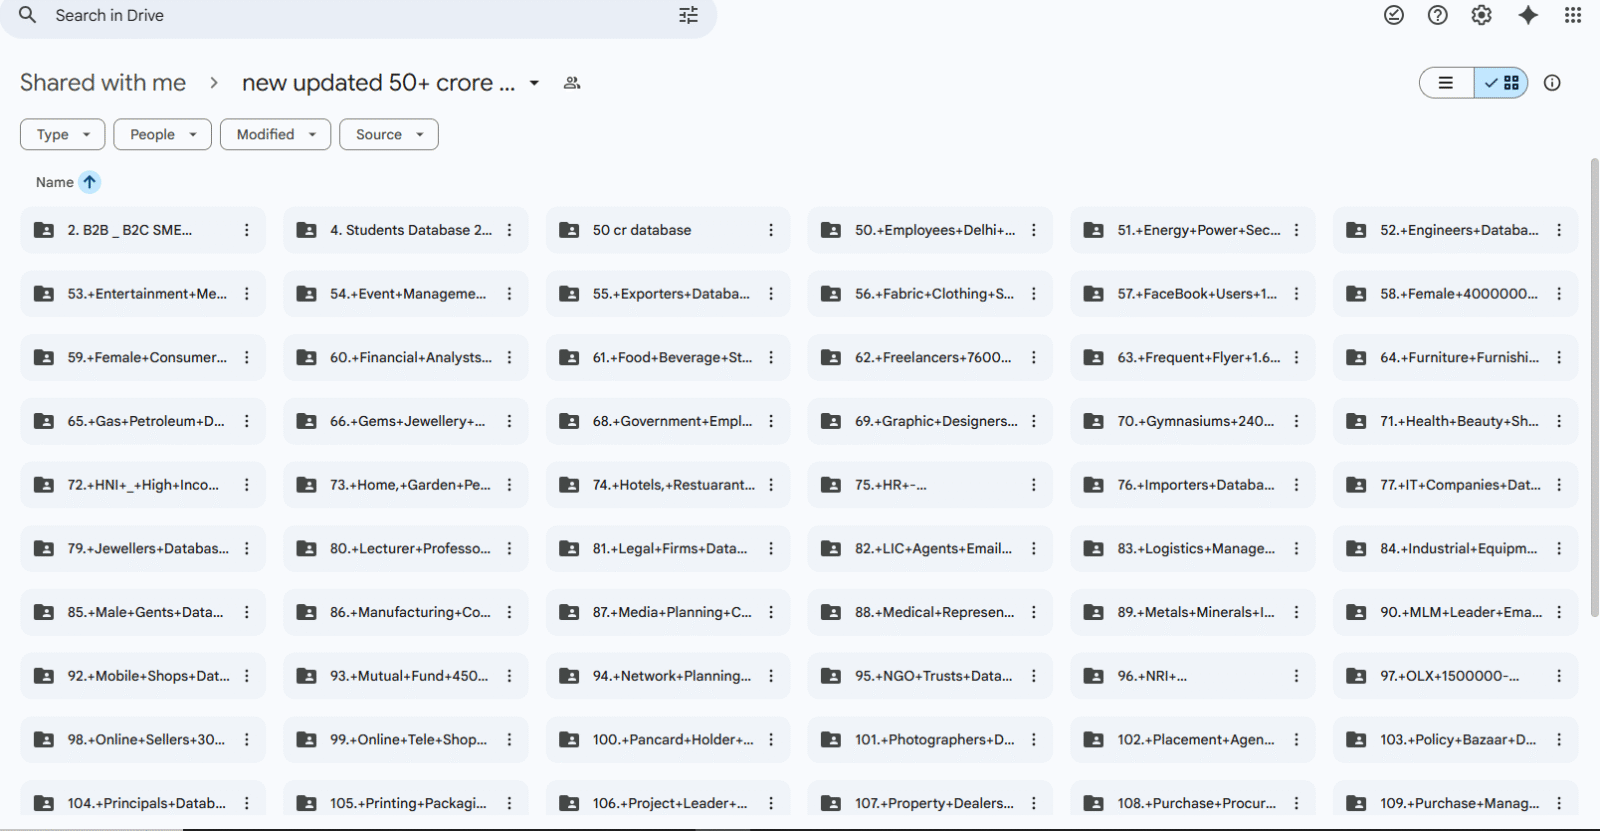Click the Search in Drive field
The height and width of the screenshot is (831, 1600).
(350, 15)
